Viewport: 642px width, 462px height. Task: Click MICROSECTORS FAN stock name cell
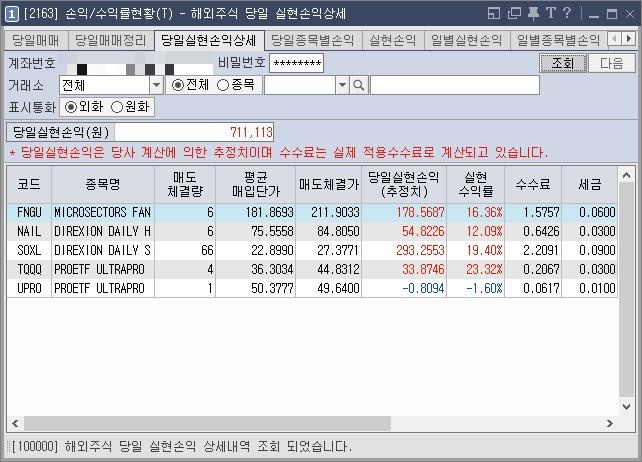(x=103, y=213)
